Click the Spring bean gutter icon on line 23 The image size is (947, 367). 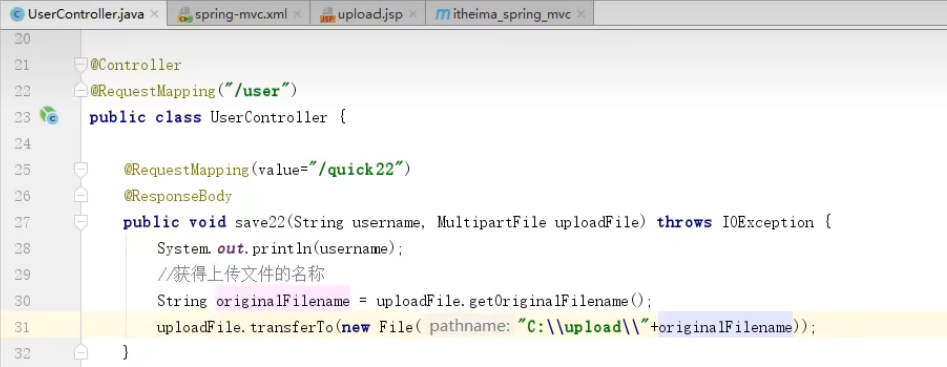[49, 115]
